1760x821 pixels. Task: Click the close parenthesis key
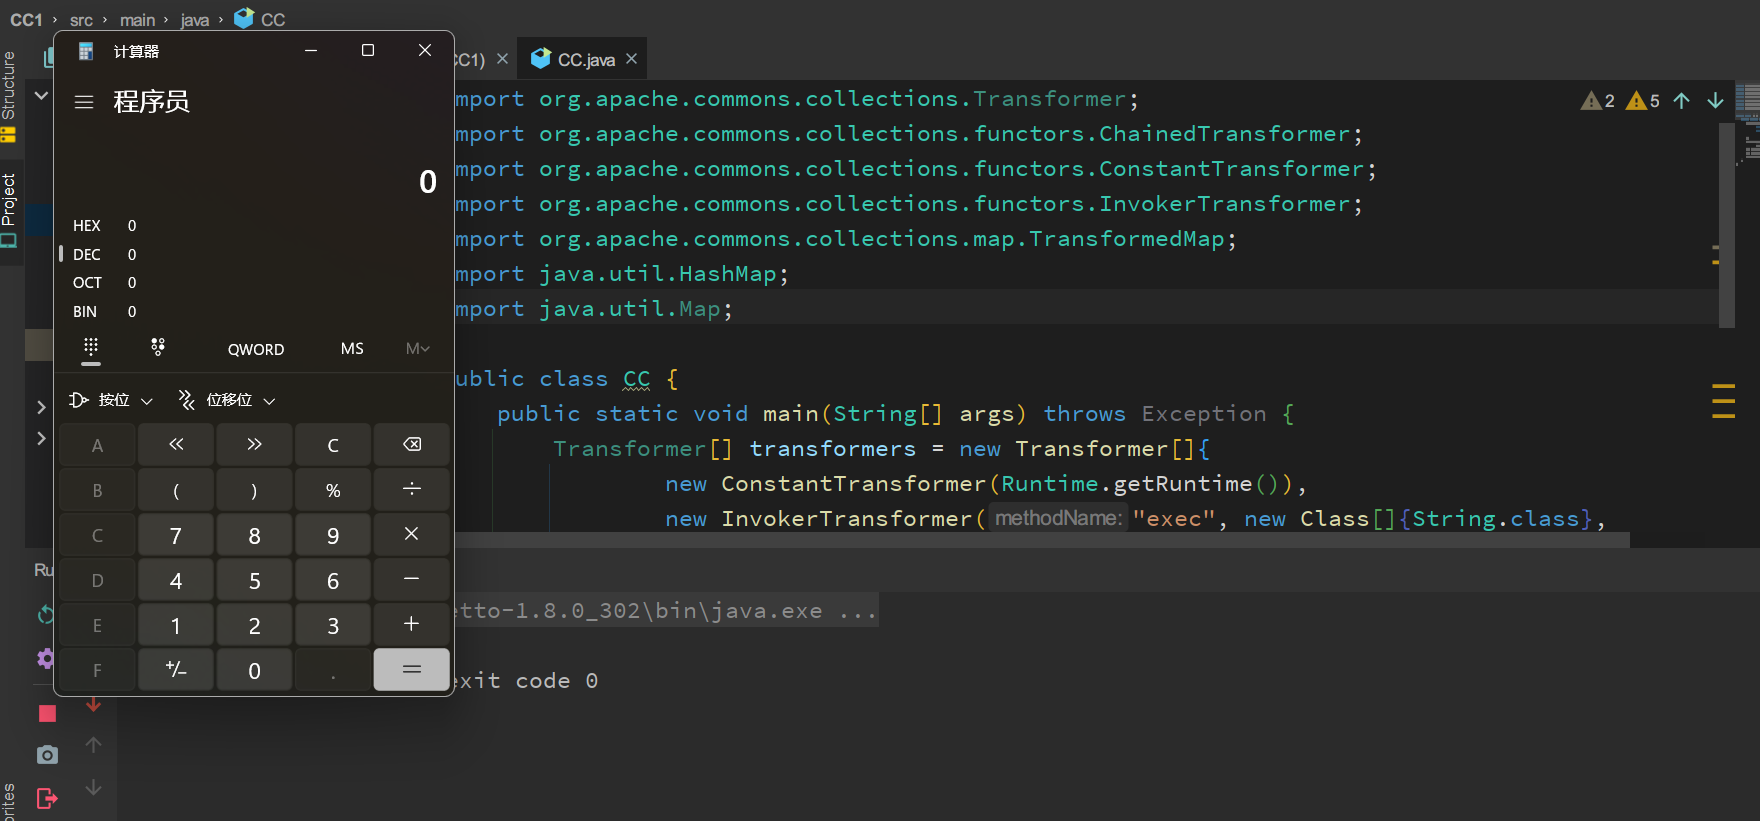coord(254,490)
